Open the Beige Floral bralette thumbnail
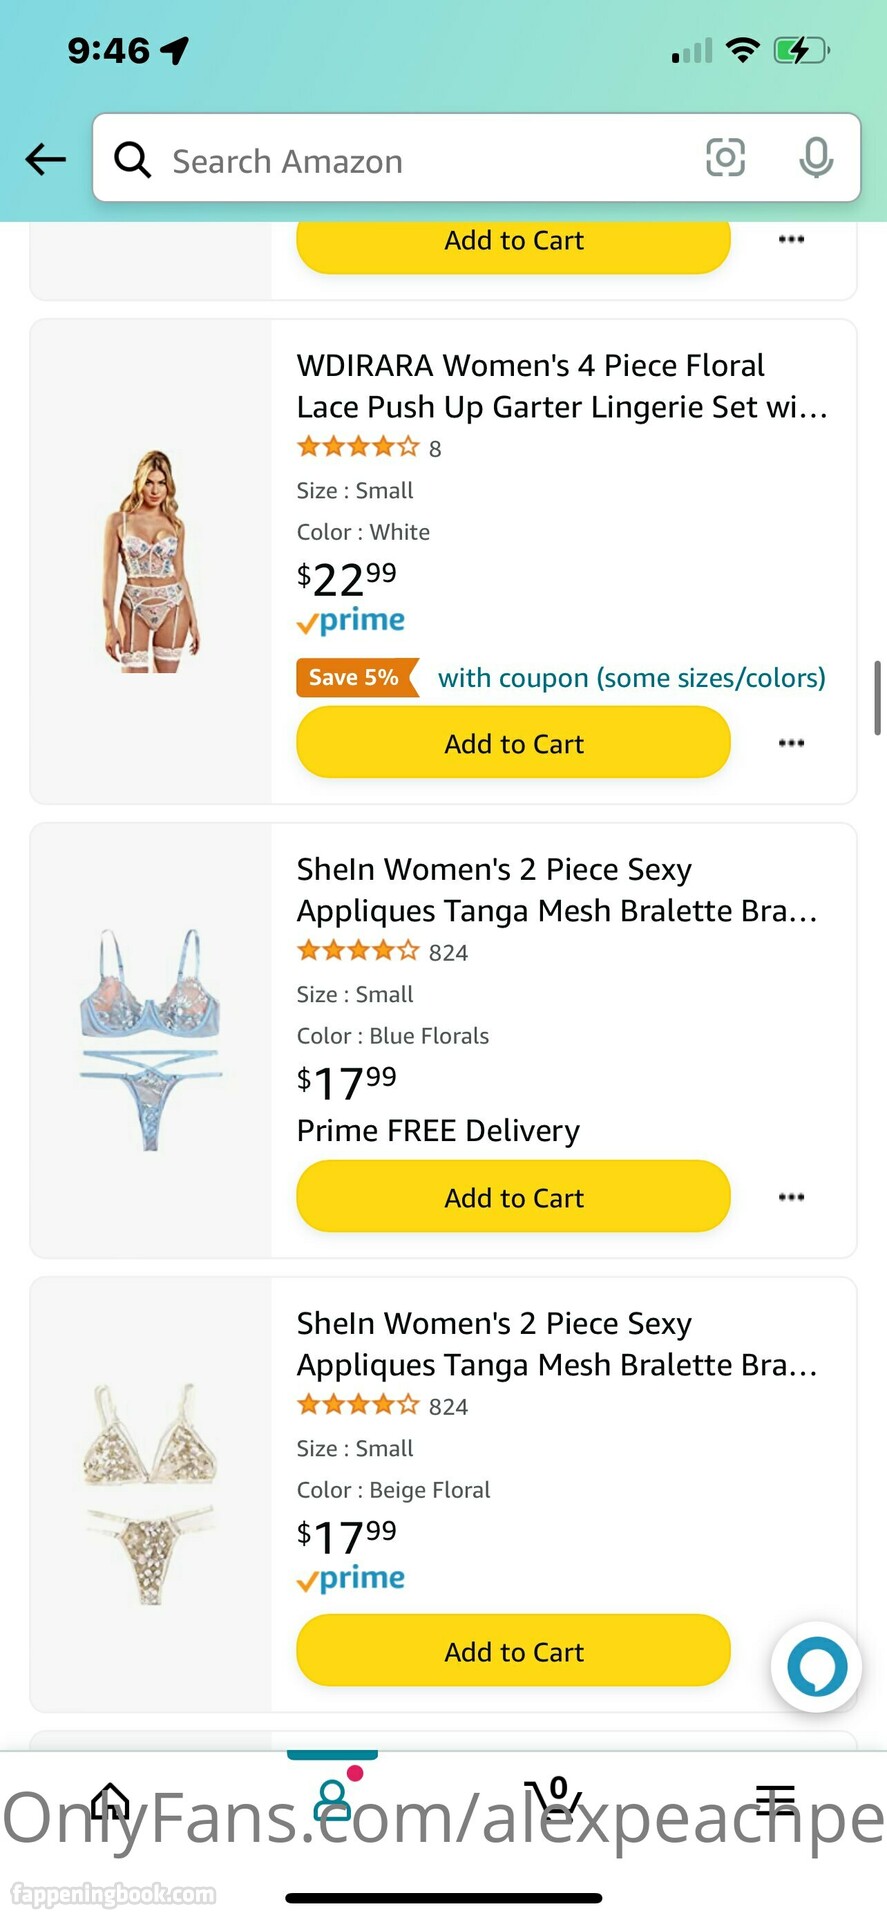The height and width of the screenshot is (1920, 887). click(x=150, y=1494)
